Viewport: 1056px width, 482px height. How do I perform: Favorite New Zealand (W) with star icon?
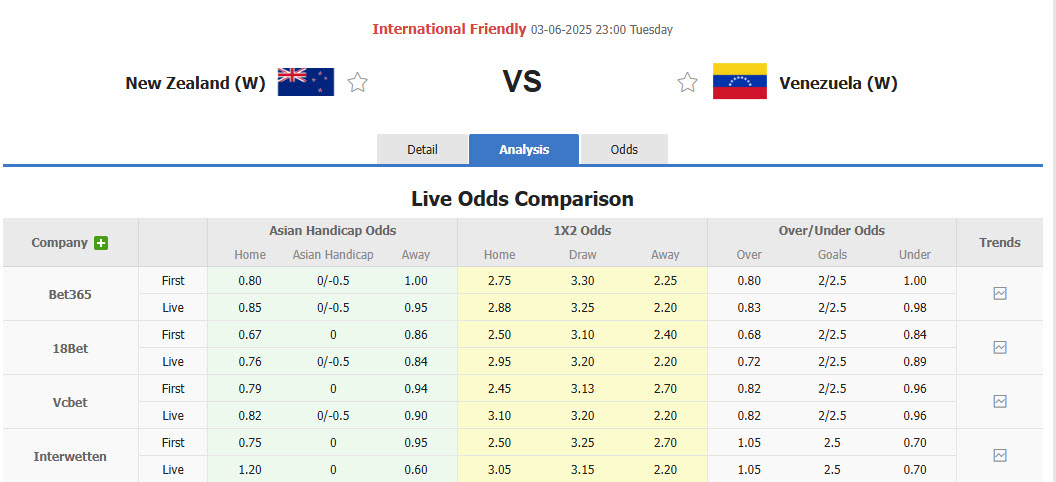357,83
